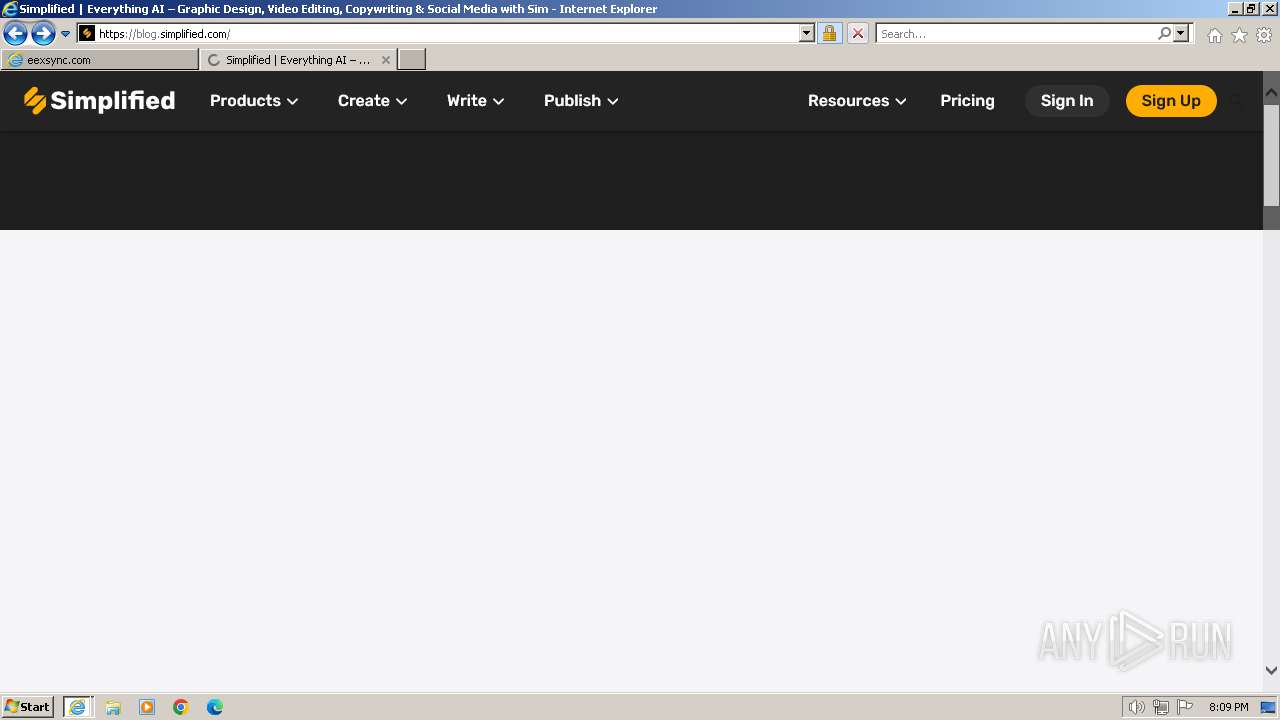Click the Sign In button
Screen dimensions: 1280x720
coord(1067,101)
